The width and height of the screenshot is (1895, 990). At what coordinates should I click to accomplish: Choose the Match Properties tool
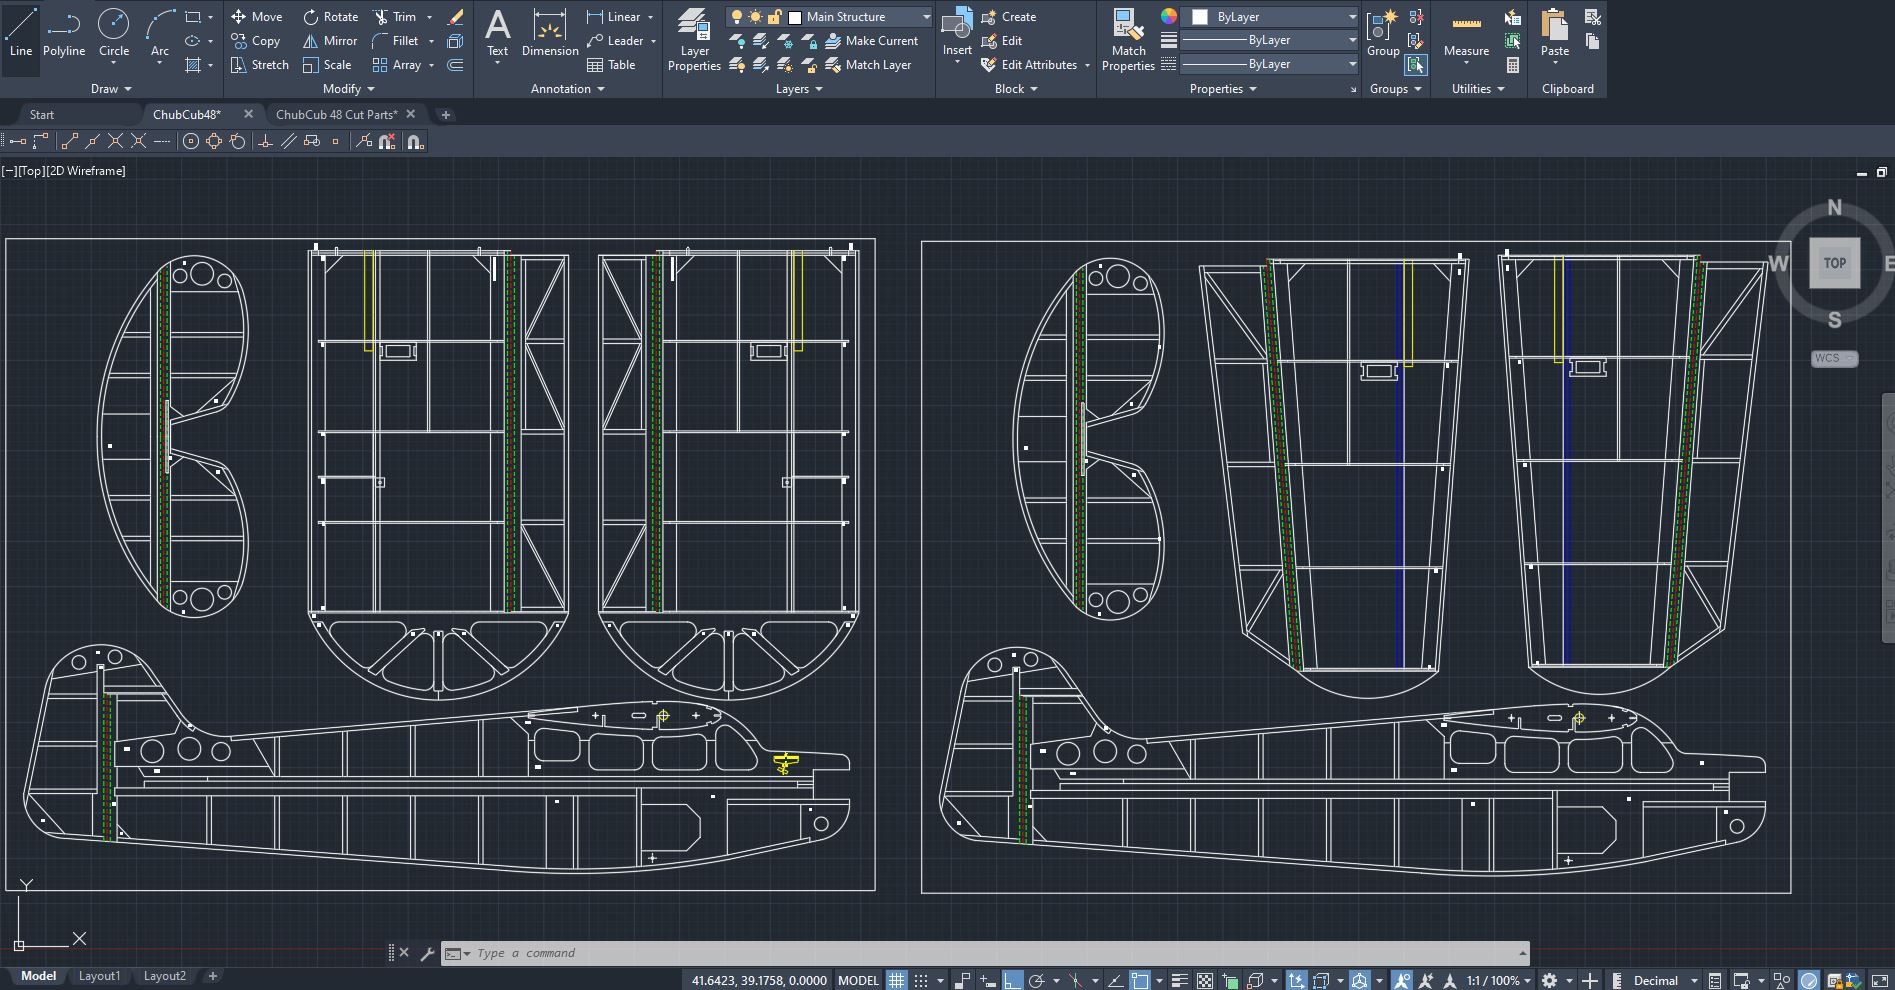click(1128, 40)
